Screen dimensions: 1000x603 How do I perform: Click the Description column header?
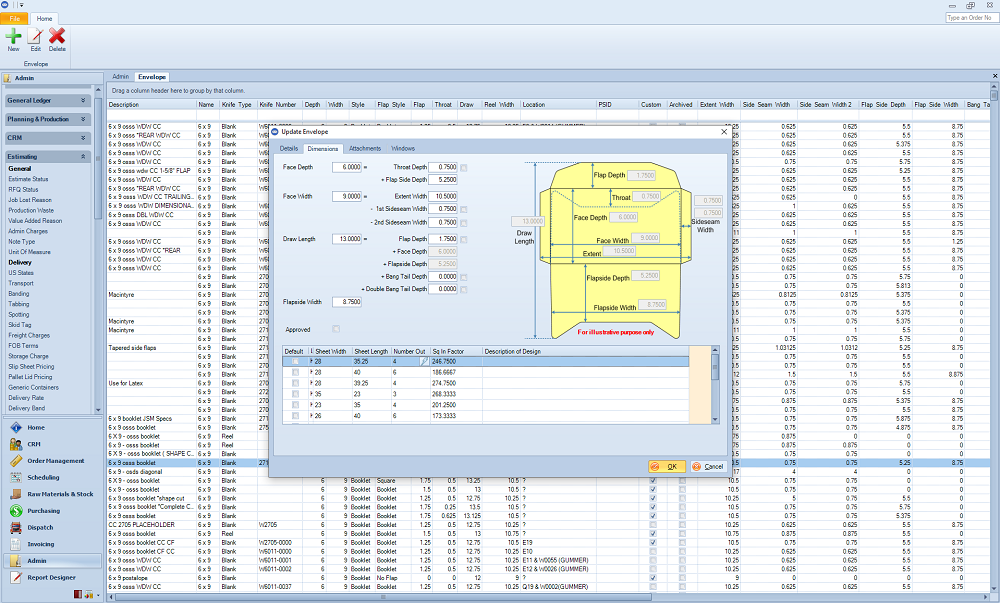click(x=151, y=105)
